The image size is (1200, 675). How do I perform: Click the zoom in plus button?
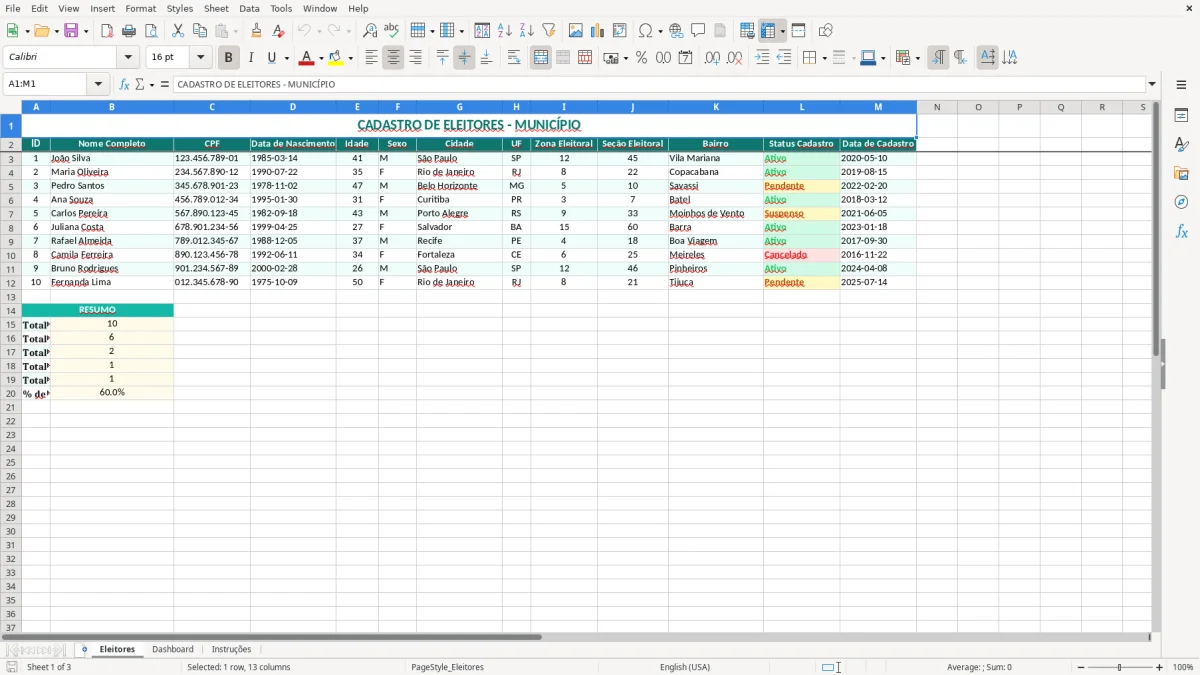click(1160, 667)
